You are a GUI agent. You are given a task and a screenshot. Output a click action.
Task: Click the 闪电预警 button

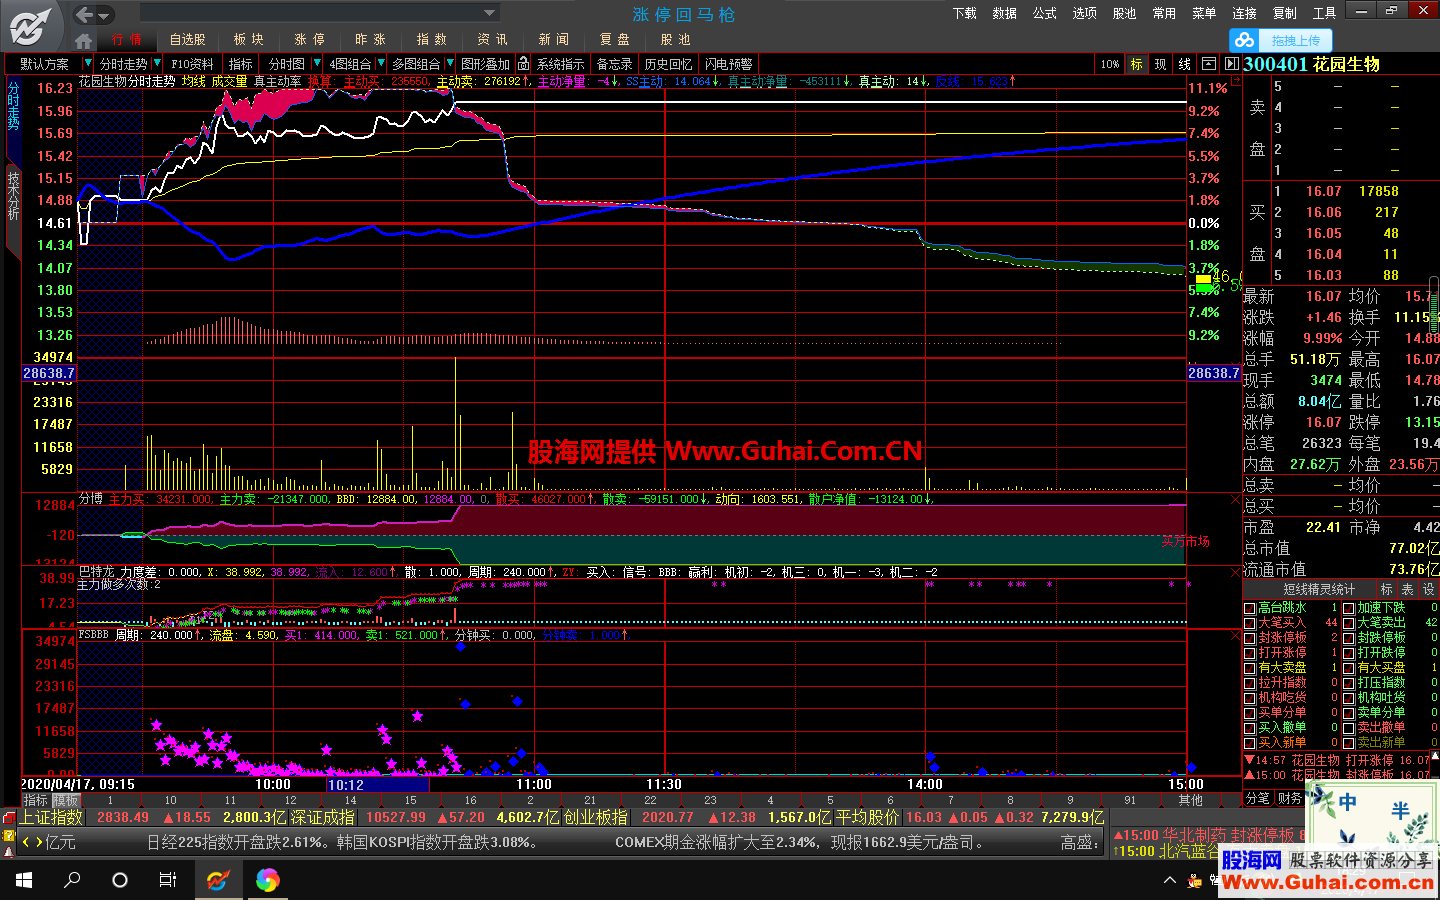coord(728,63)
